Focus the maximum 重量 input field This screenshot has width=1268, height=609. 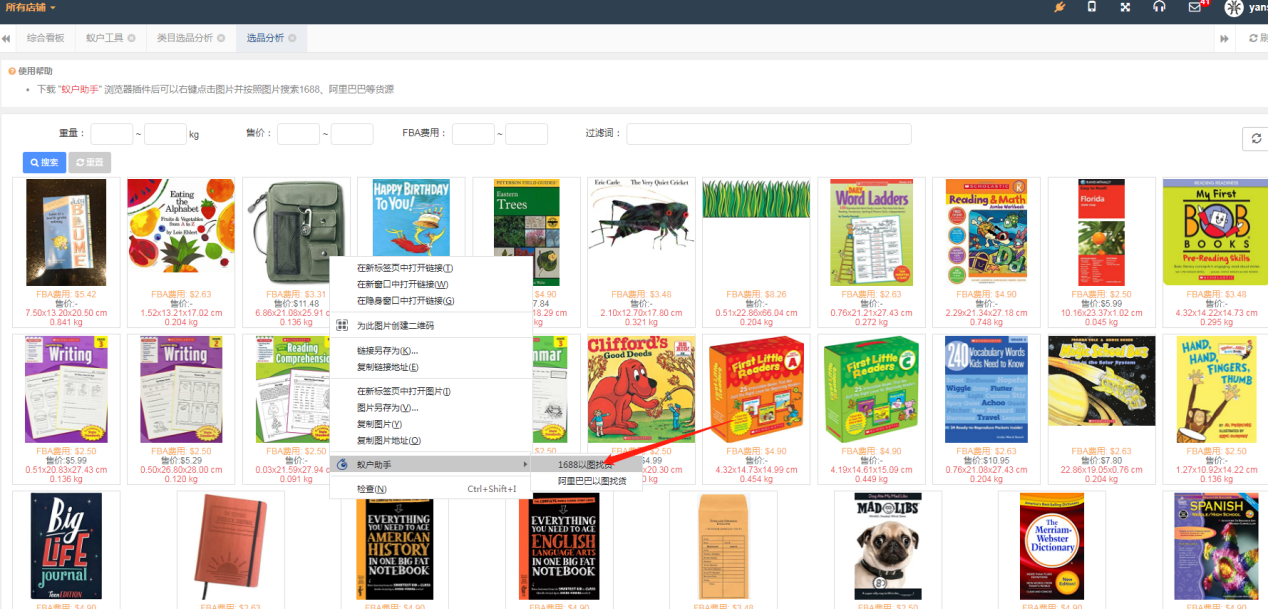point(165,134)
